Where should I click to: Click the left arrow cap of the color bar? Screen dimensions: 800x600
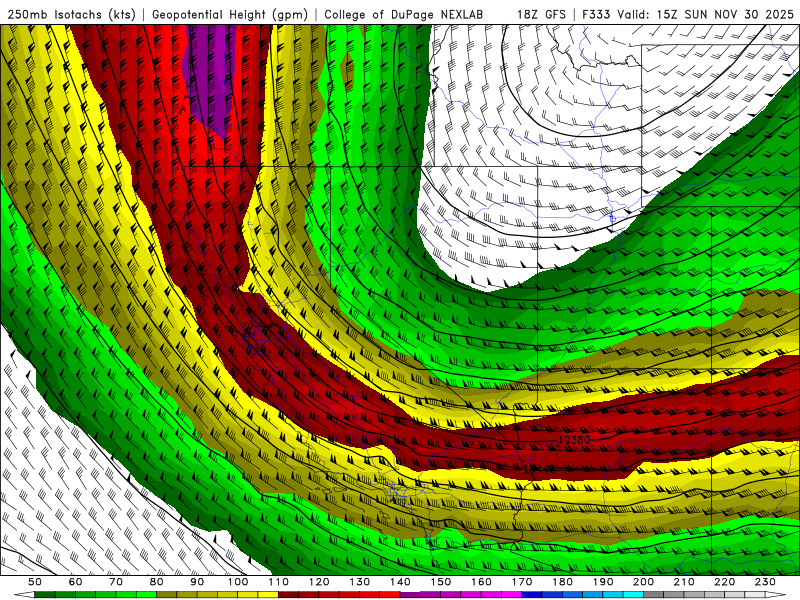(25, 595)
